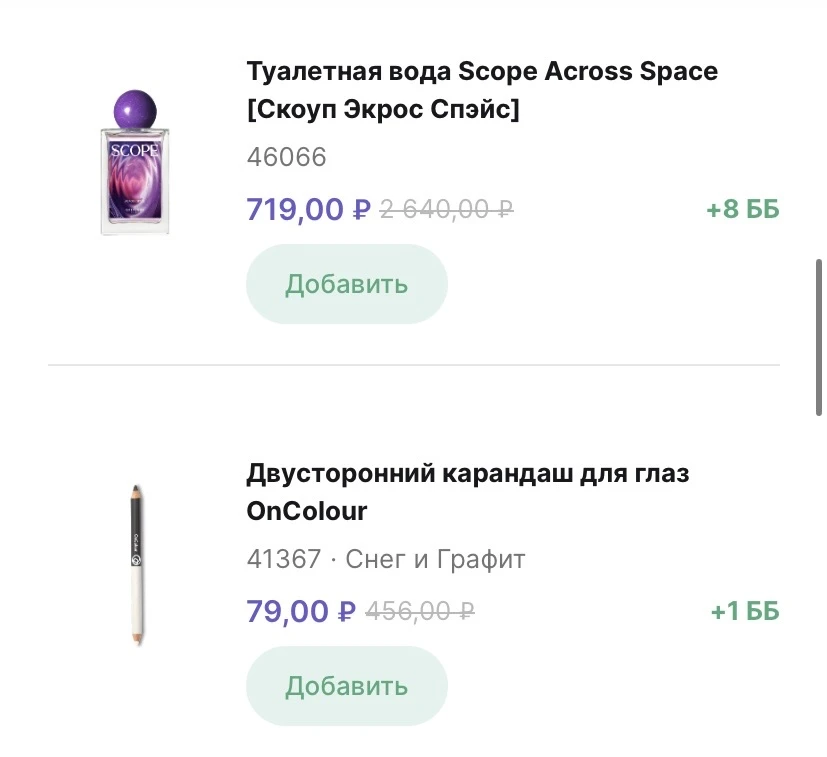The height and width of the screenshot is (757, 827).
Task: Click the crossed-out 456,00 ₽ price
Action: [x=420, y=611]
